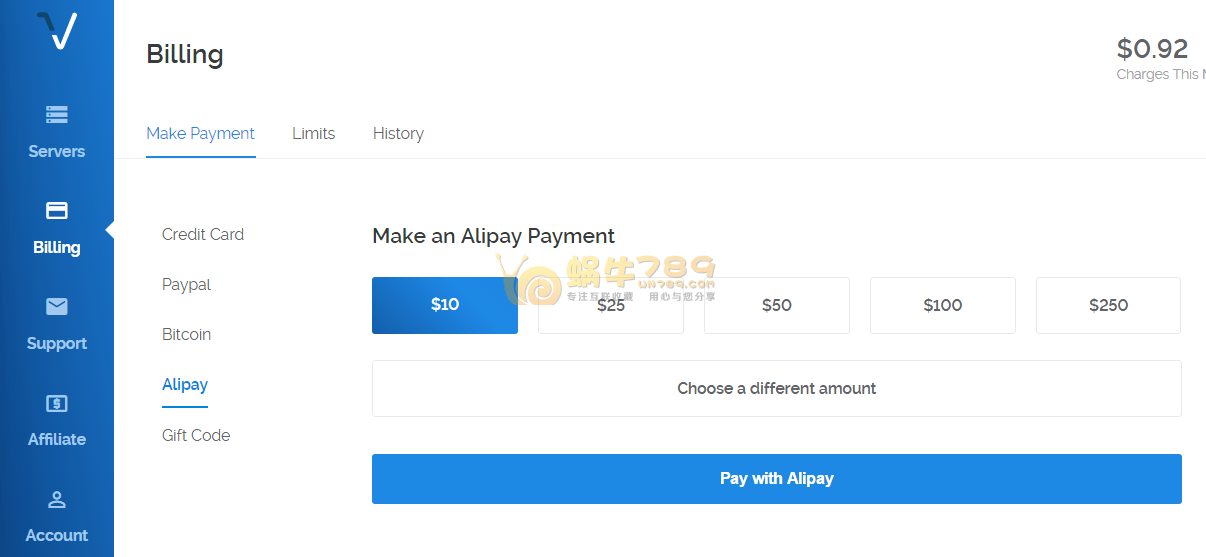Click the Vultr logo icon
Screen dimensions: 1206x557
56,32
